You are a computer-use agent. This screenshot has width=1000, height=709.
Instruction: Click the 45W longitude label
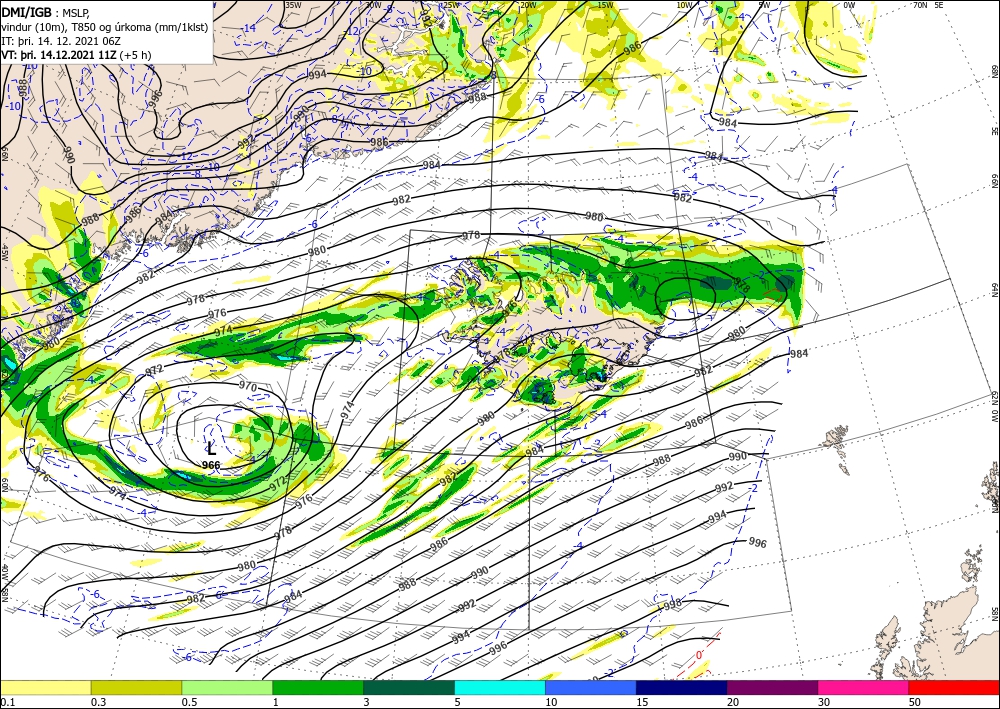5,253
